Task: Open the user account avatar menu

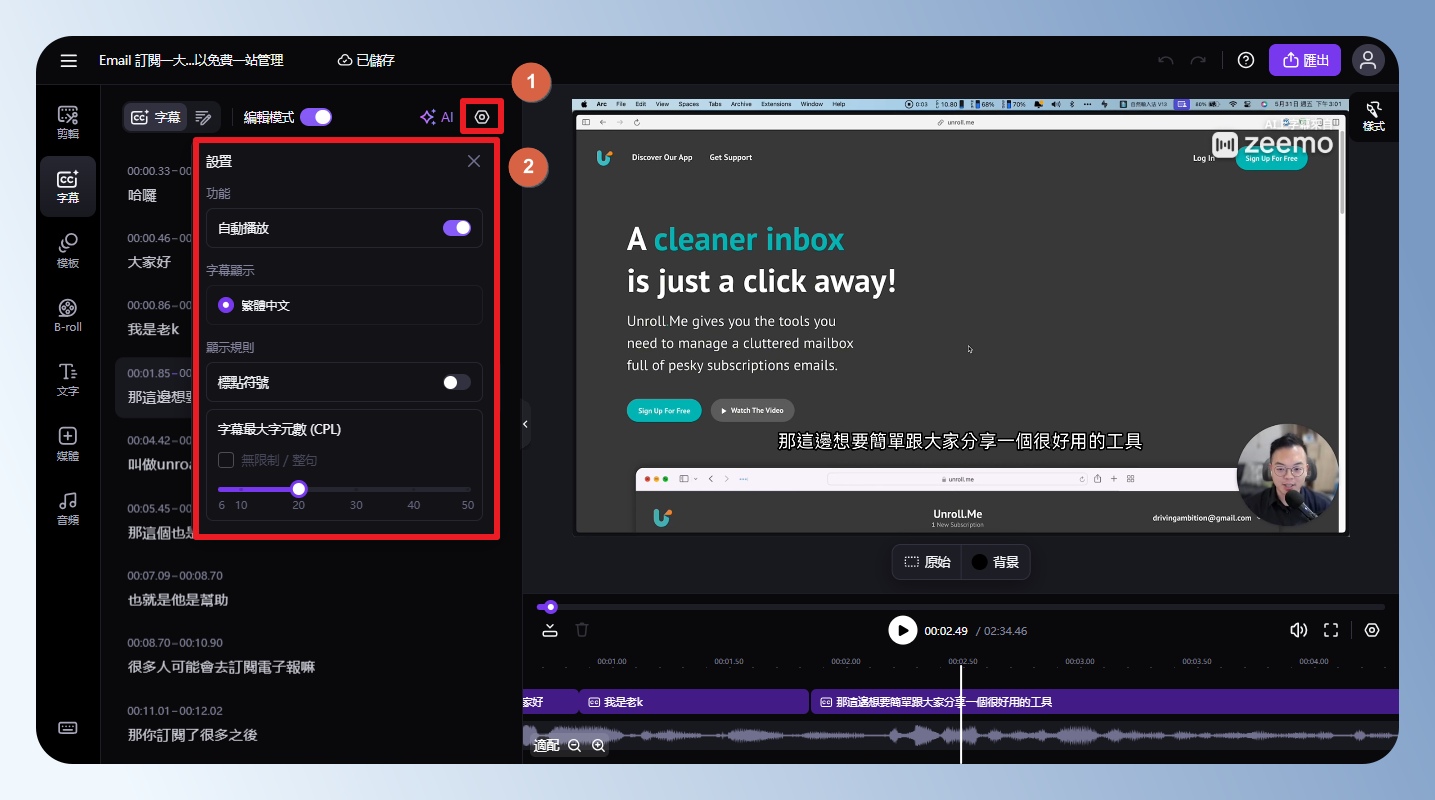Action: 1368,60
